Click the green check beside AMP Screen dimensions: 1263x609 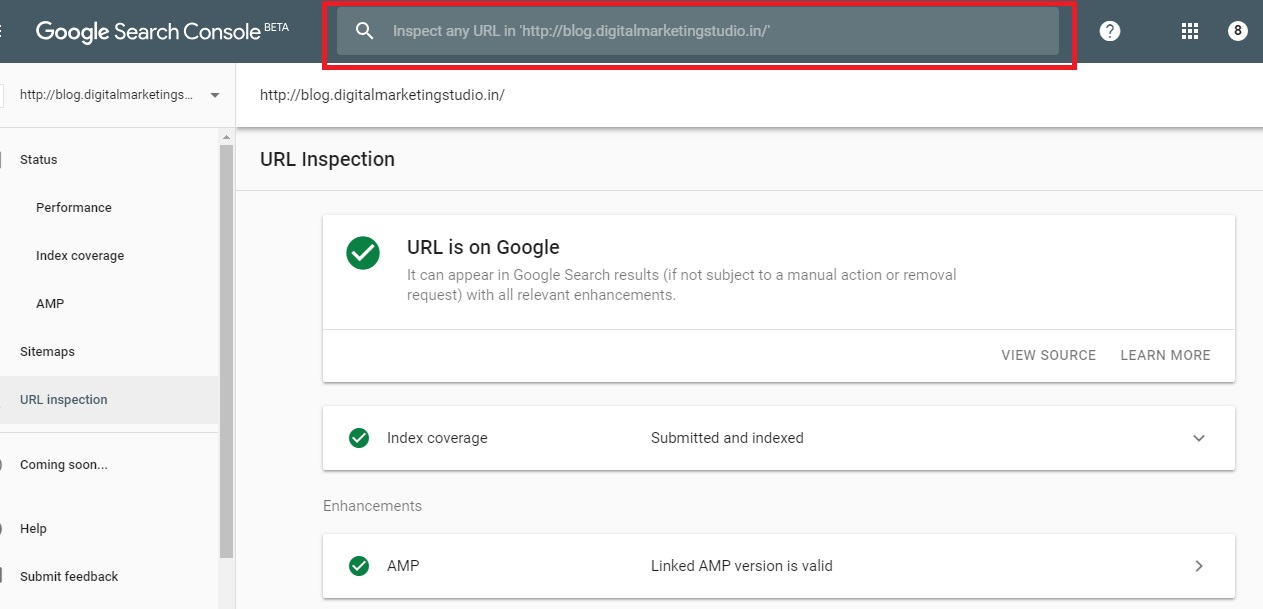point(359,566)
